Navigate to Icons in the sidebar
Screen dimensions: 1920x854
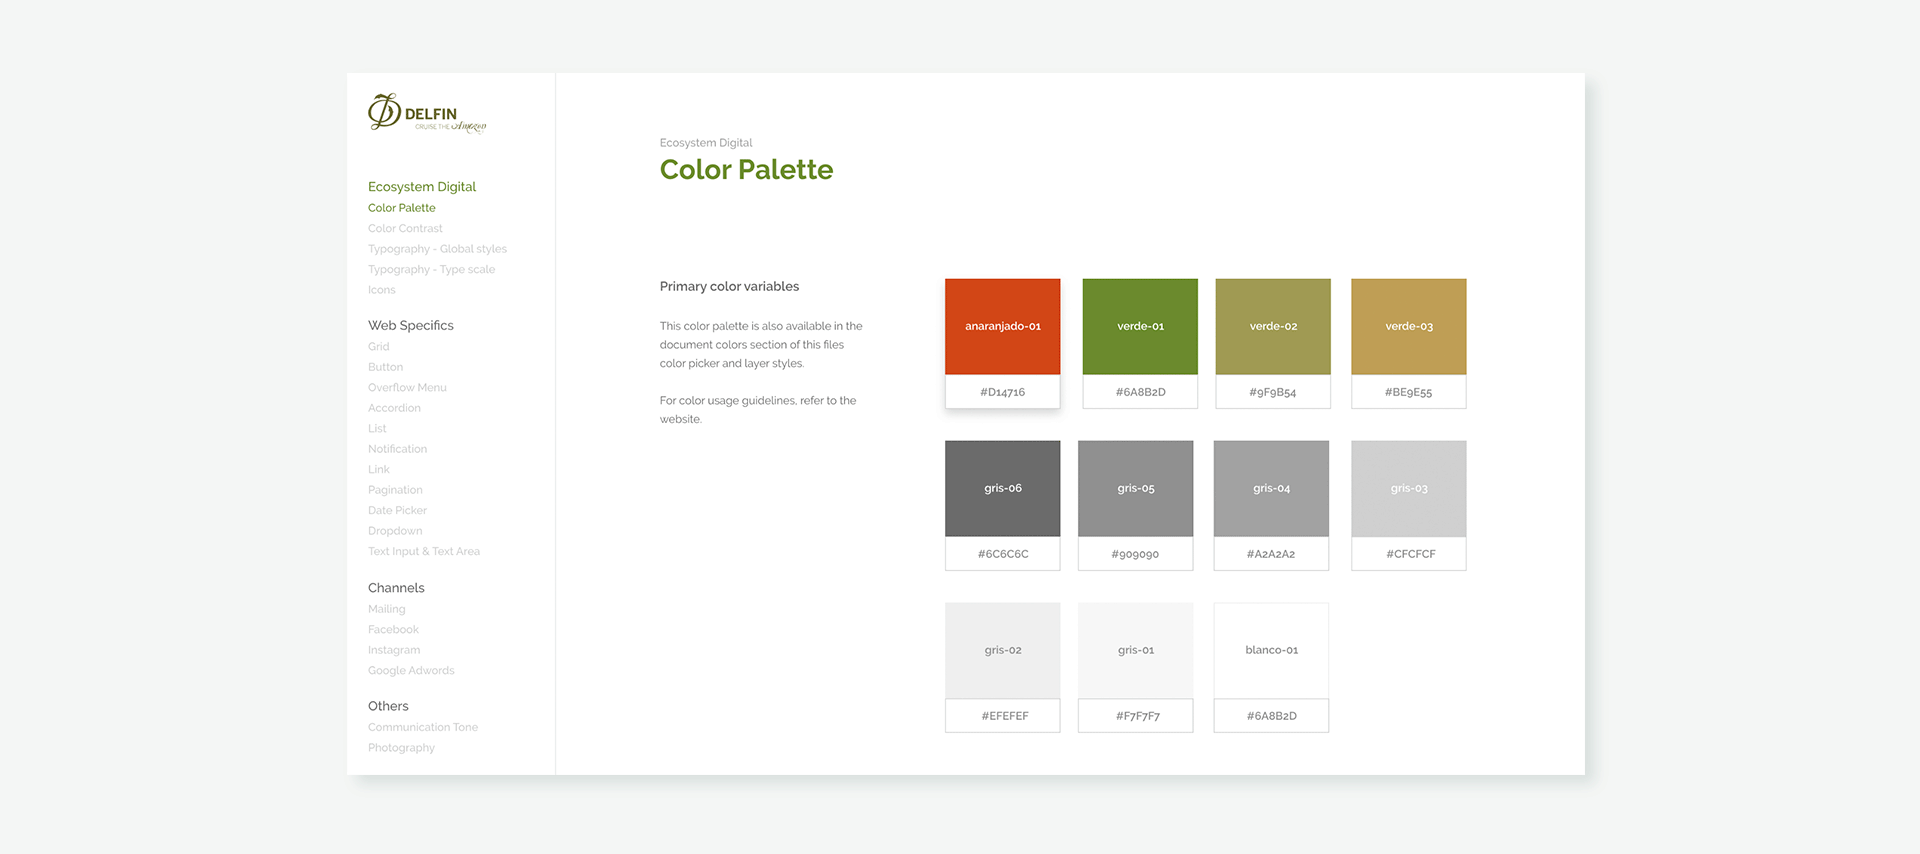(x=381, y=290)
